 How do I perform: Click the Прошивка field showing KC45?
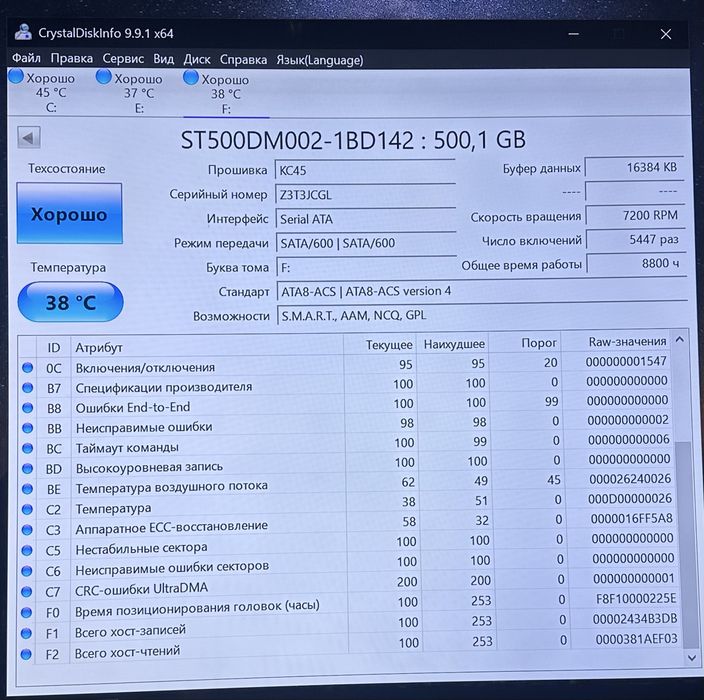(365, 170)
